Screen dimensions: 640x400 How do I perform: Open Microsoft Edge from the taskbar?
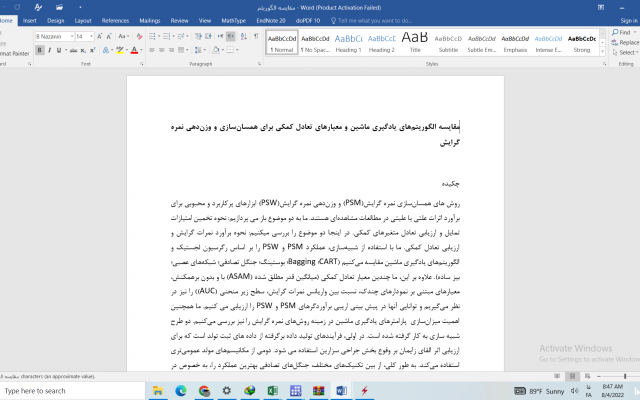(x=181, y=391)
